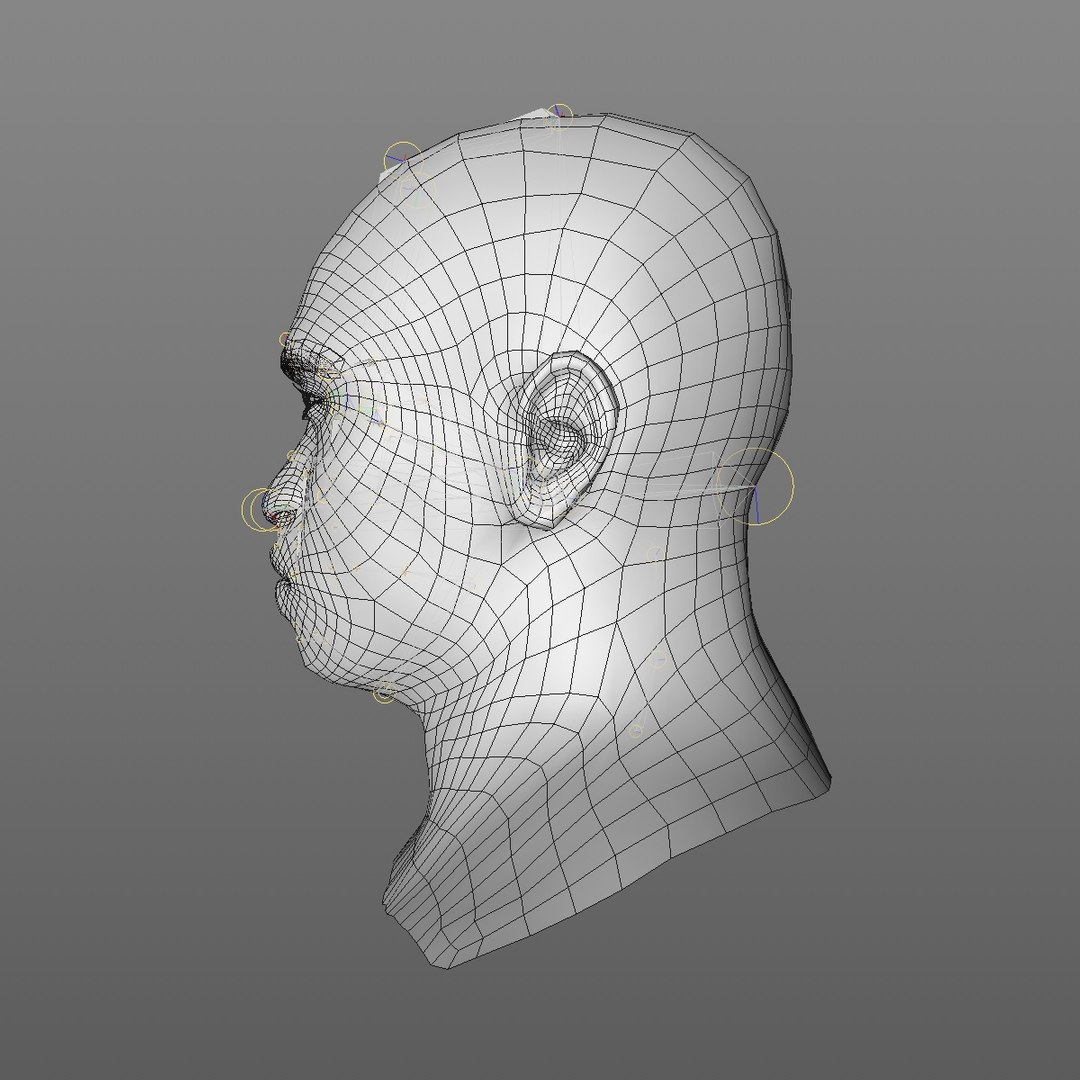Image resolution: width=1080 pixels, height=1080 pixels.
Task: Select the eyebrow controller circle
Action: tap(285, 340)
